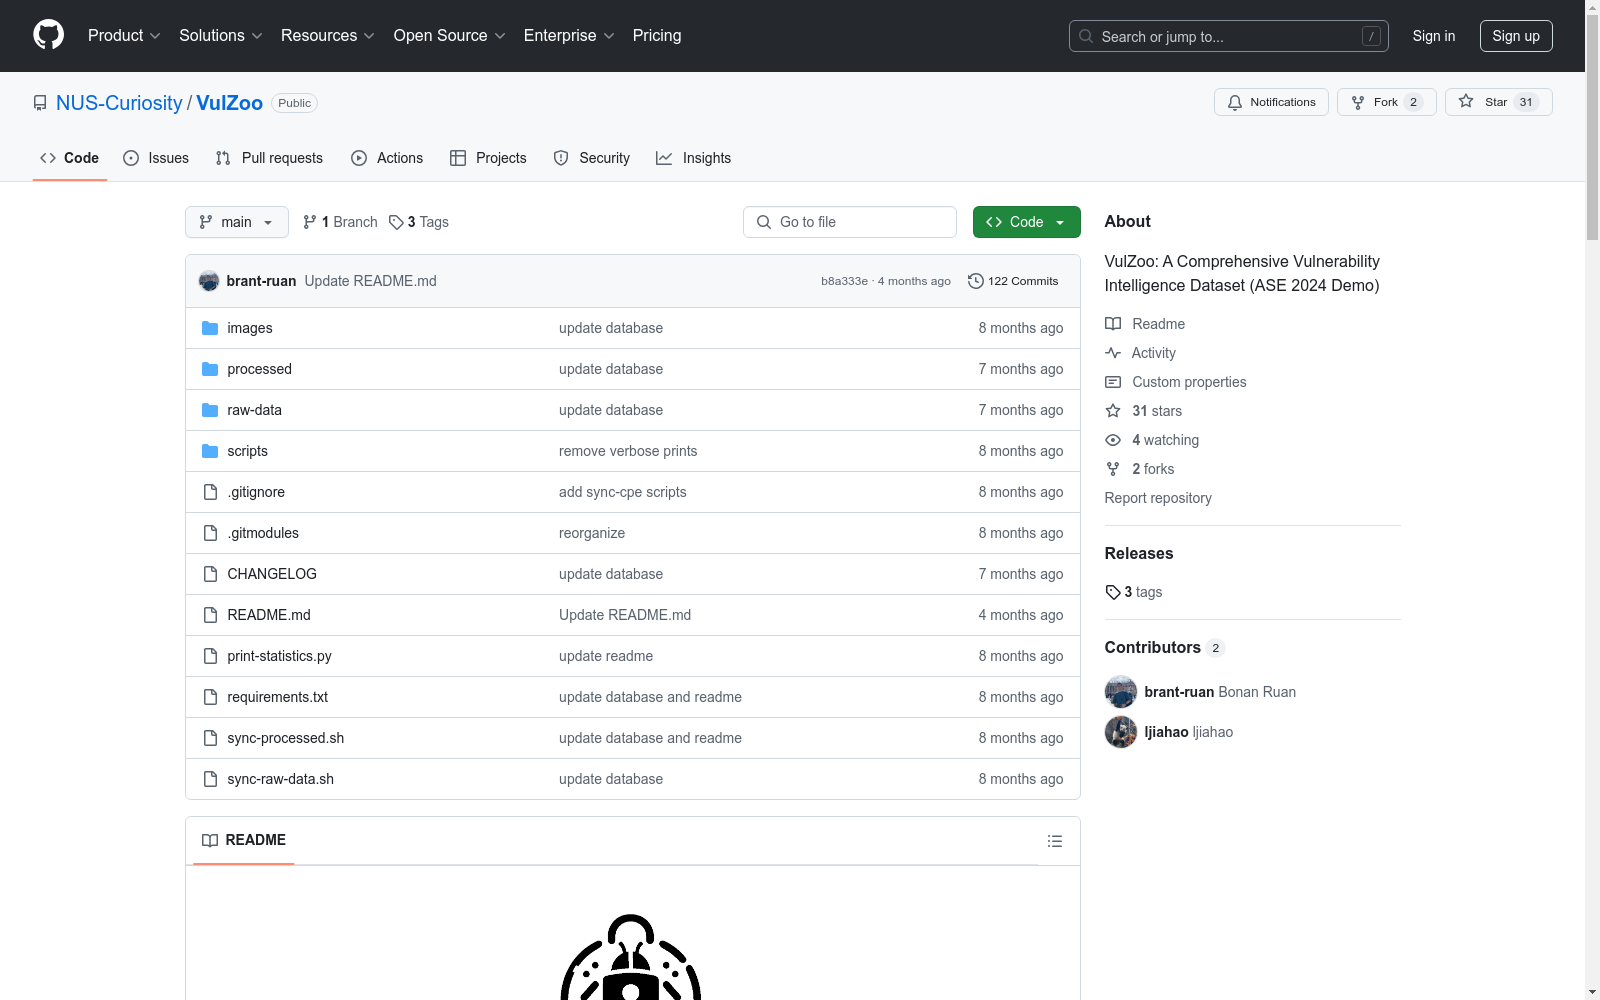Open the processed folder icon
Screen dimensions: 1600x1000
coord(210,369)
